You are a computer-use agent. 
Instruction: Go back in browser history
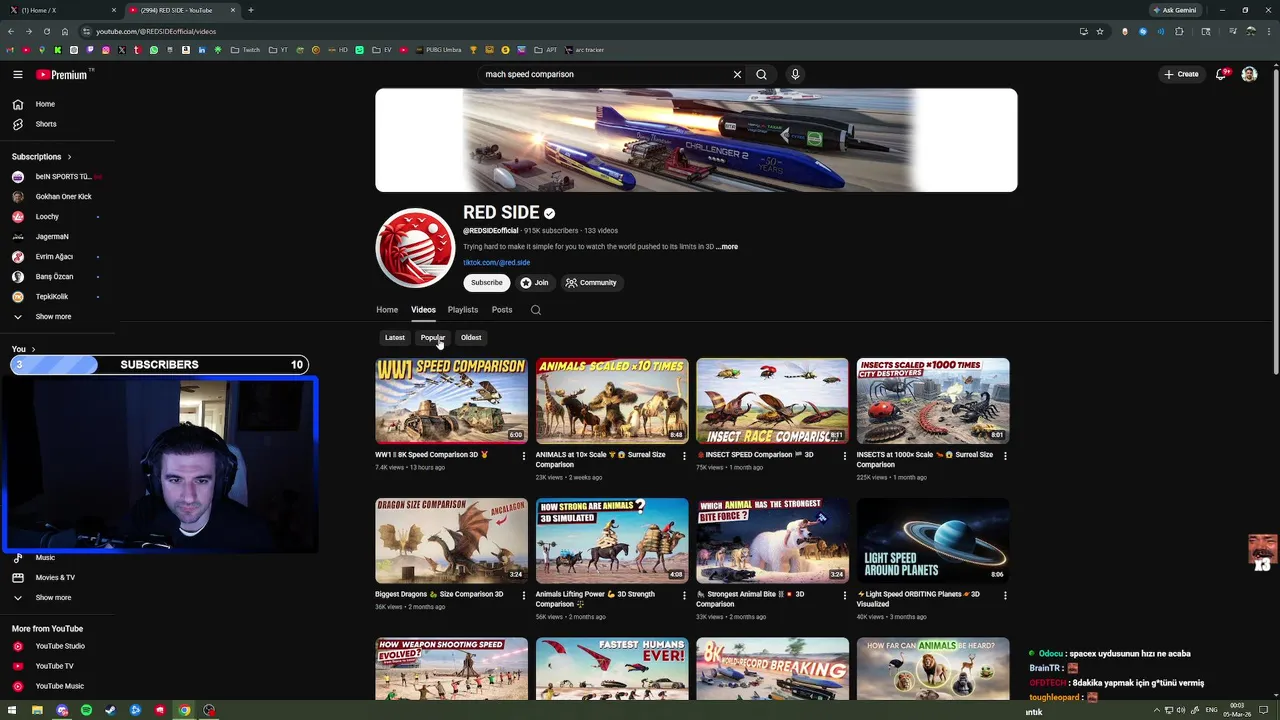11,31
